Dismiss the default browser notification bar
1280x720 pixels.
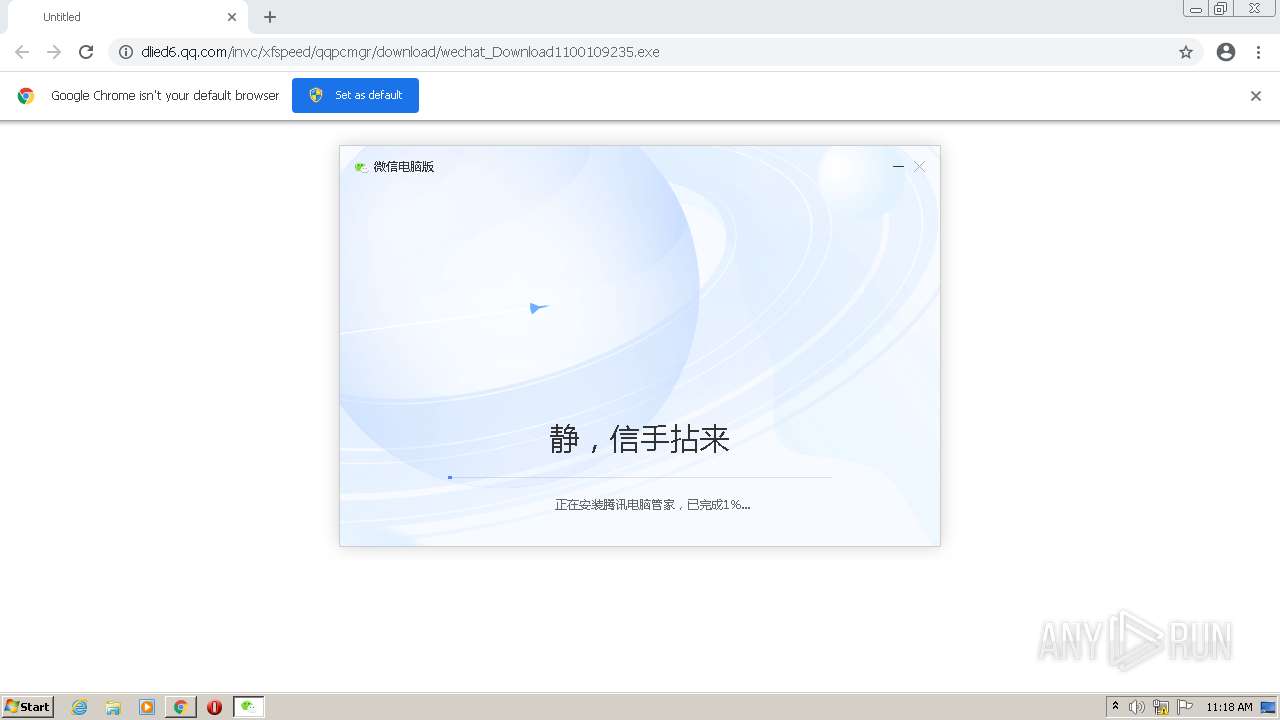pyautogui.click(x=1256, y=96)
